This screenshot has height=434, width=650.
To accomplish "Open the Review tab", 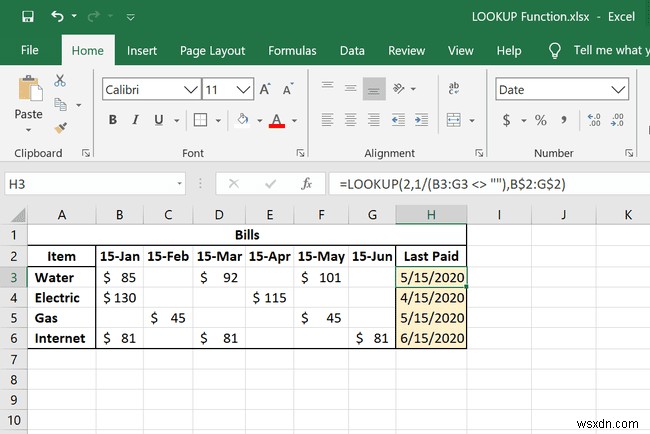I will click(406, 51).
